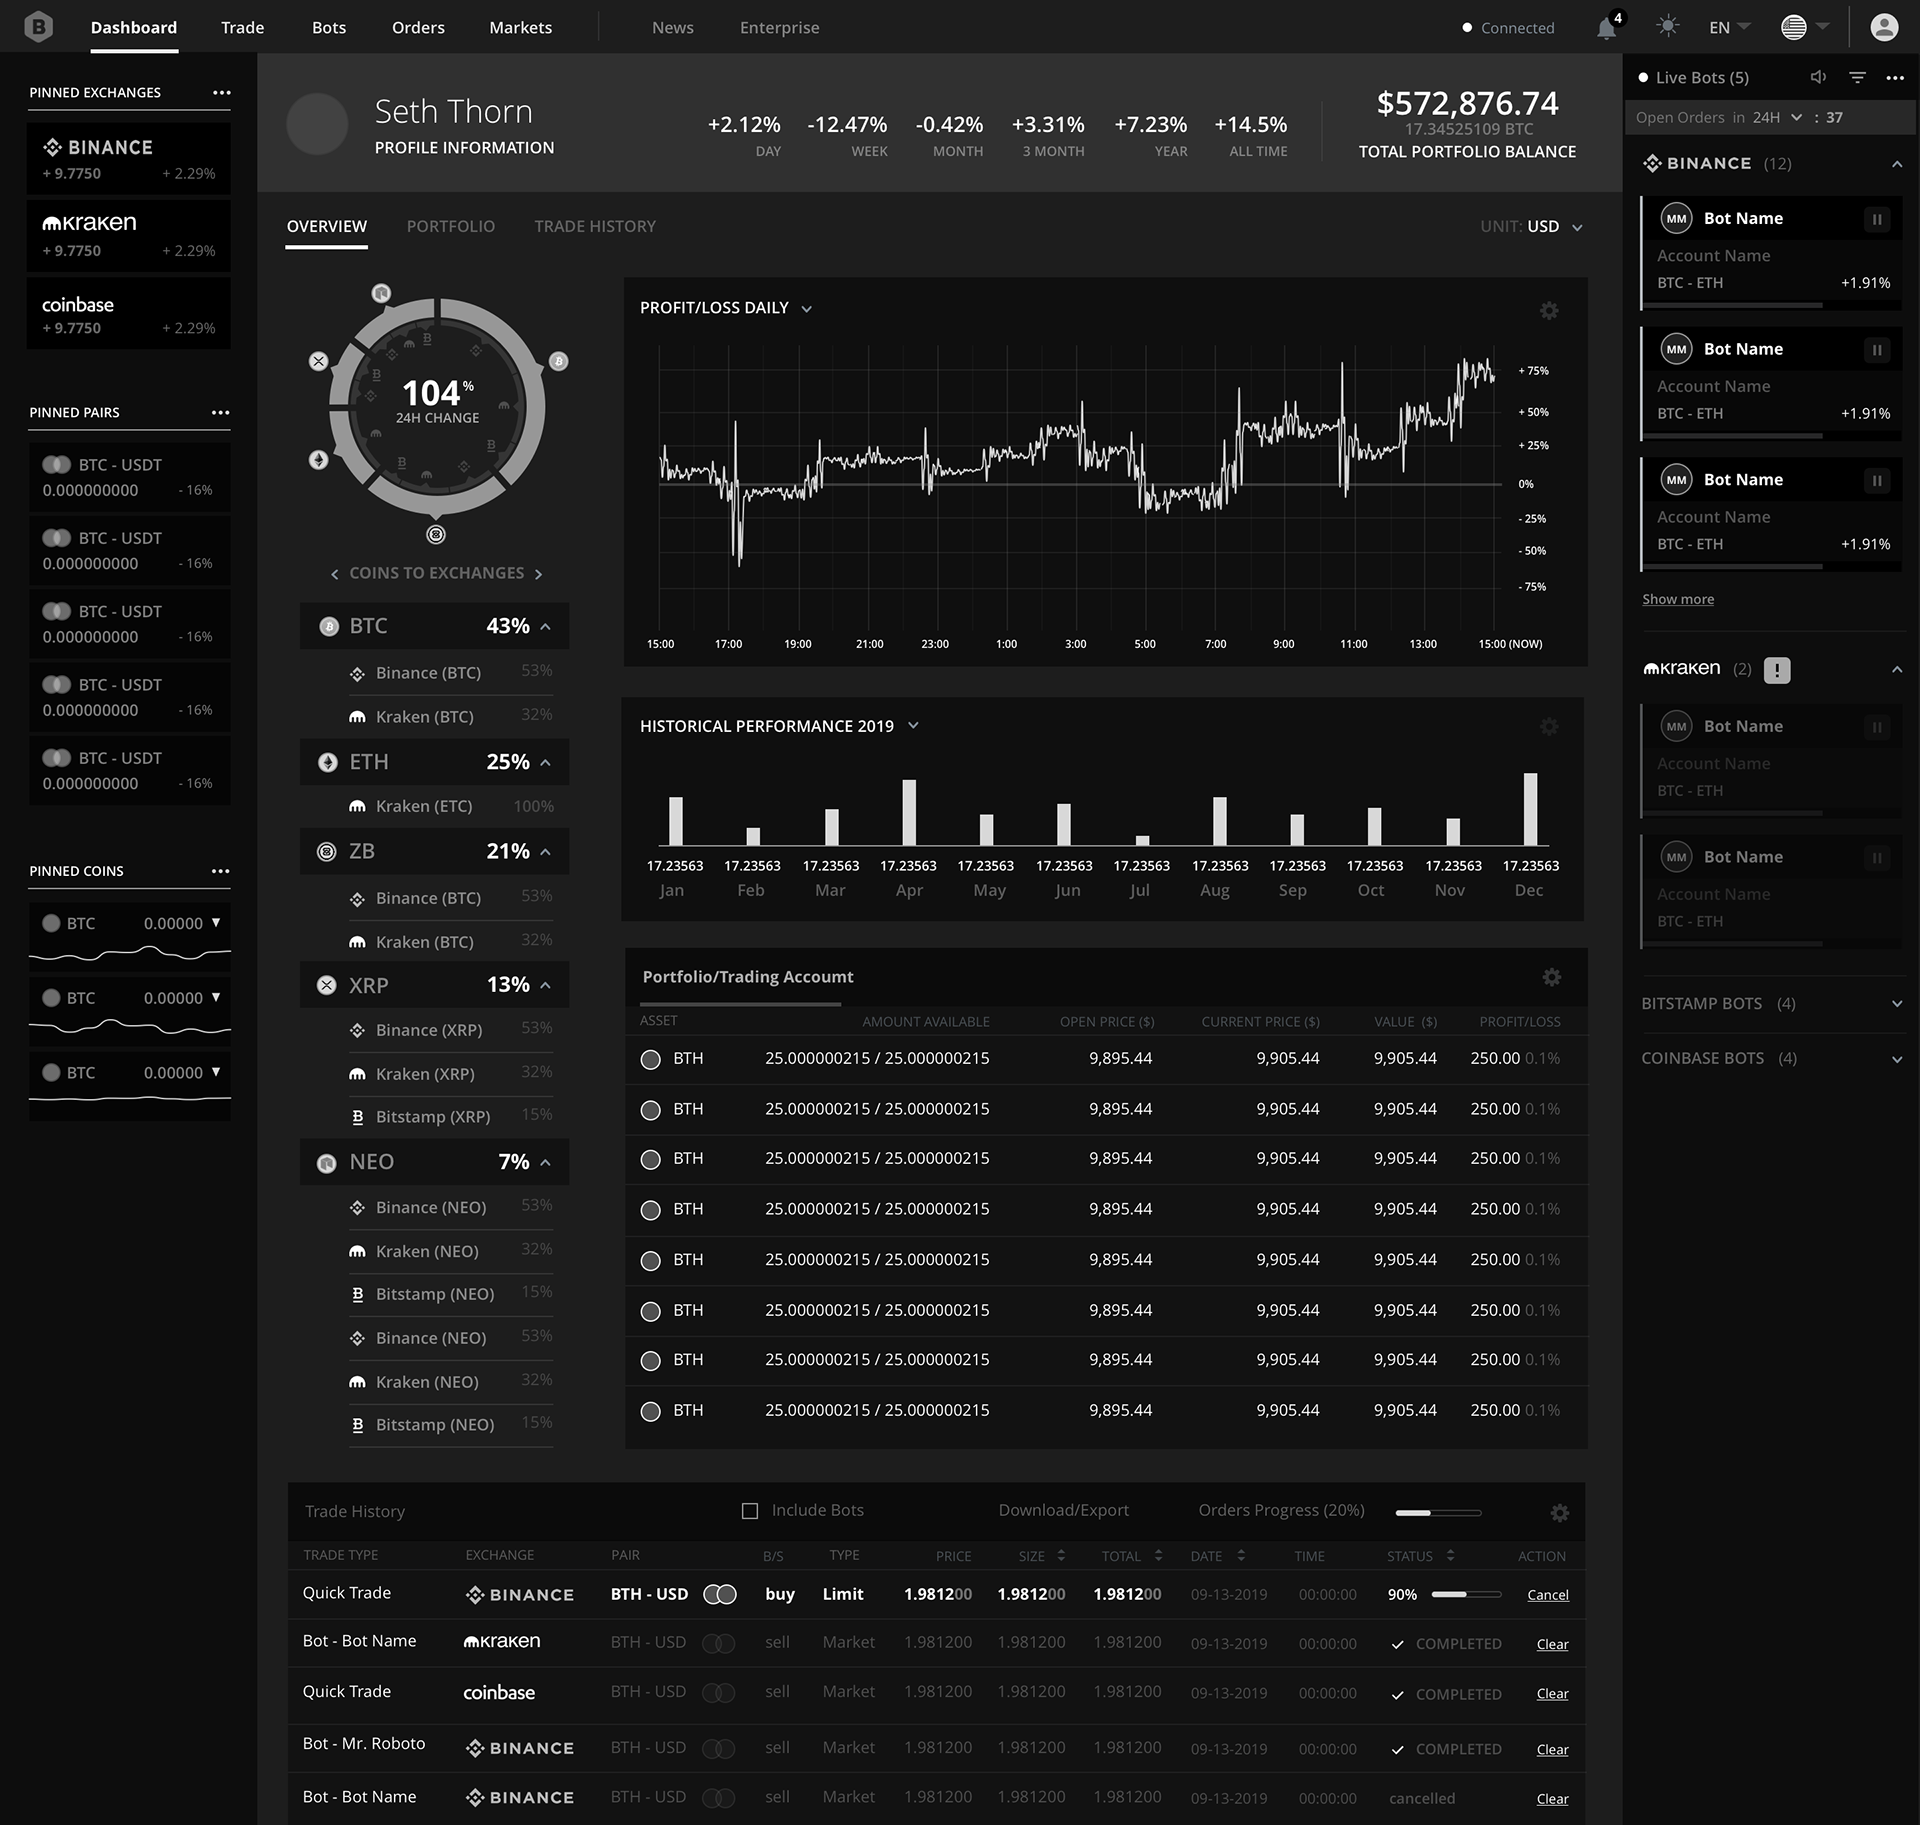This screenshot has height=1825, width=1920.
Task: Clear the cancelled Bot Name trade
Action: (x=1552, y=1798)
